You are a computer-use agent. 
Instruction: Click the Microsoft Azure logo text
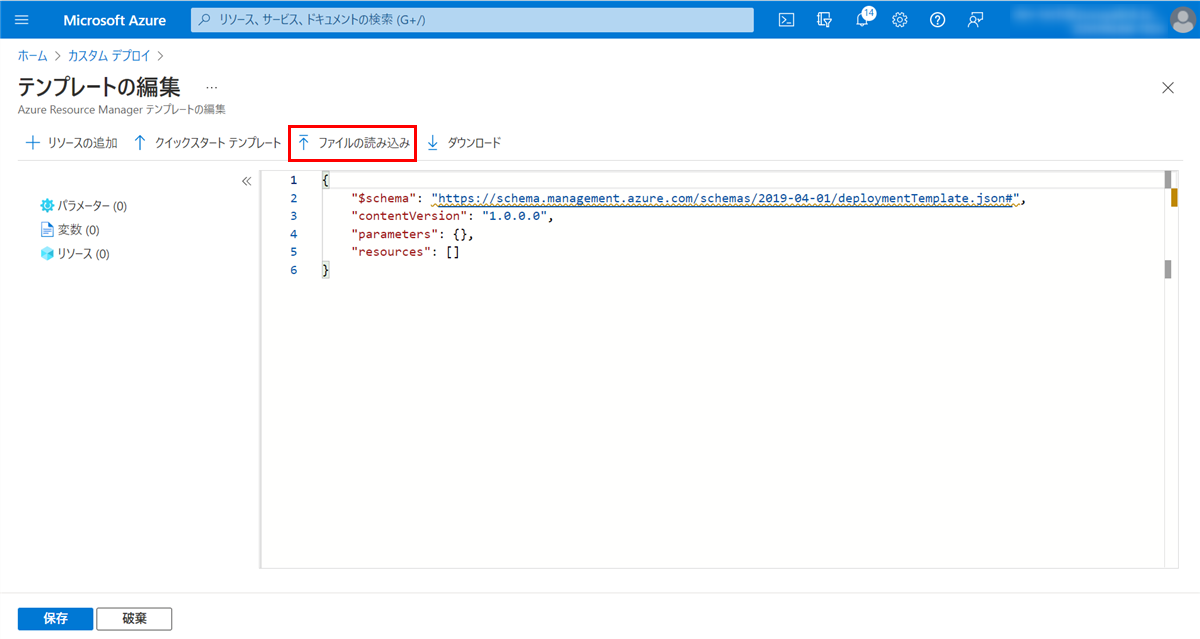click(114, 20)
